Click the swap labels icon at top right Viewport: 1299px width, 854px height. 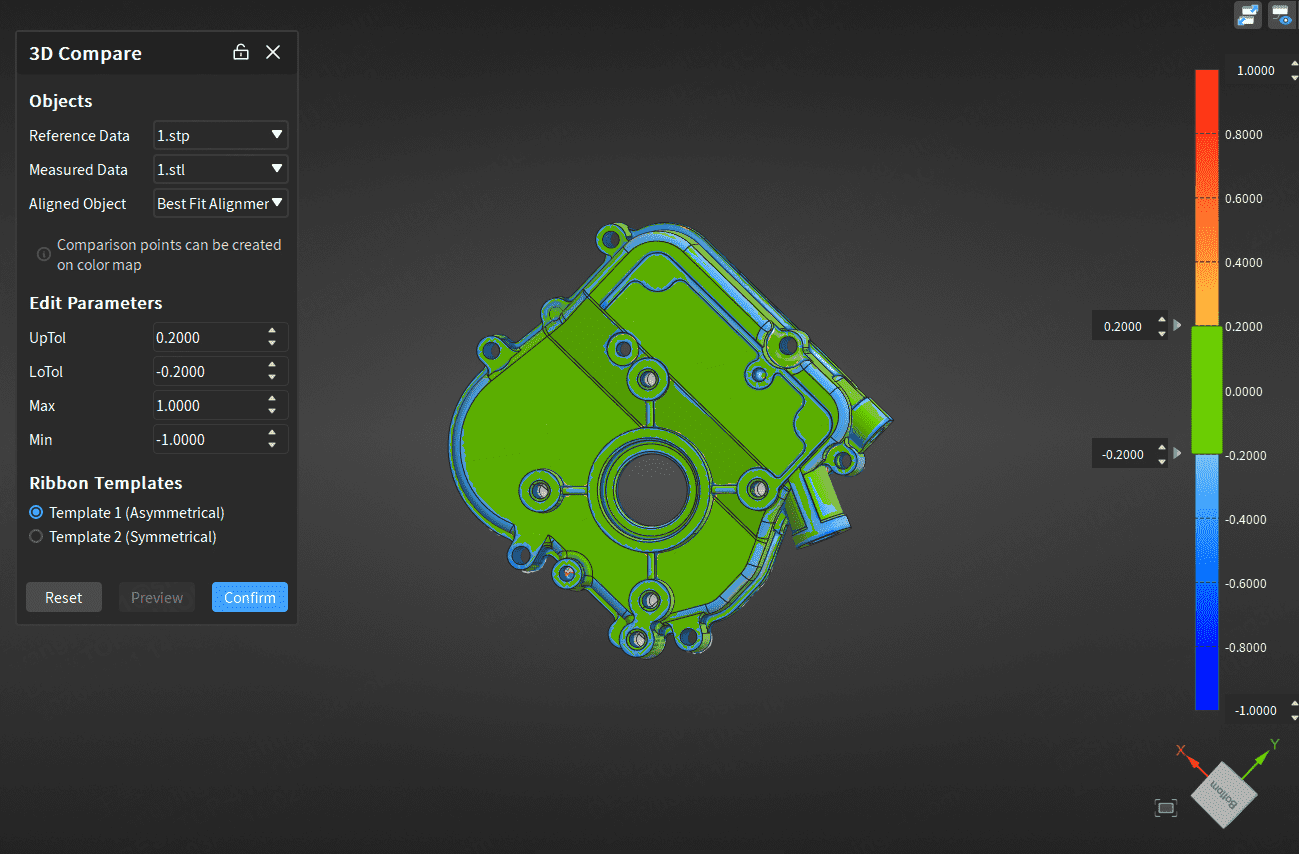[1248, 15]
